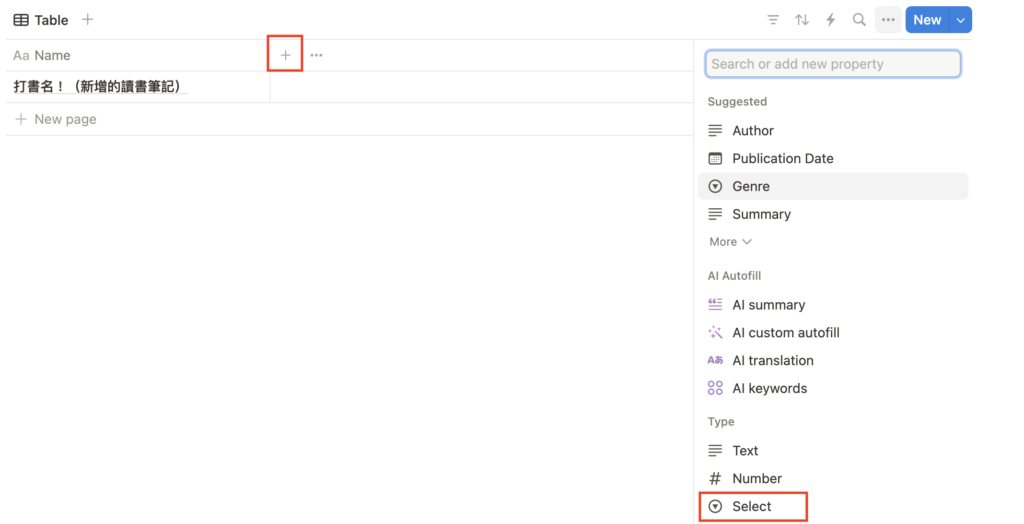Click plus icon to add column
The width and height of the screenshot is (1024, 524).
click(x=285, y=55)
